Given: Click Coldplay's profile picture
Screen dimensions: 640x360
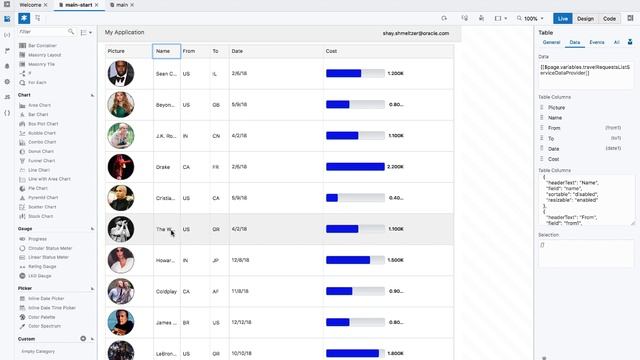Looking at the screenshot, I should click(x=121, y=291).
